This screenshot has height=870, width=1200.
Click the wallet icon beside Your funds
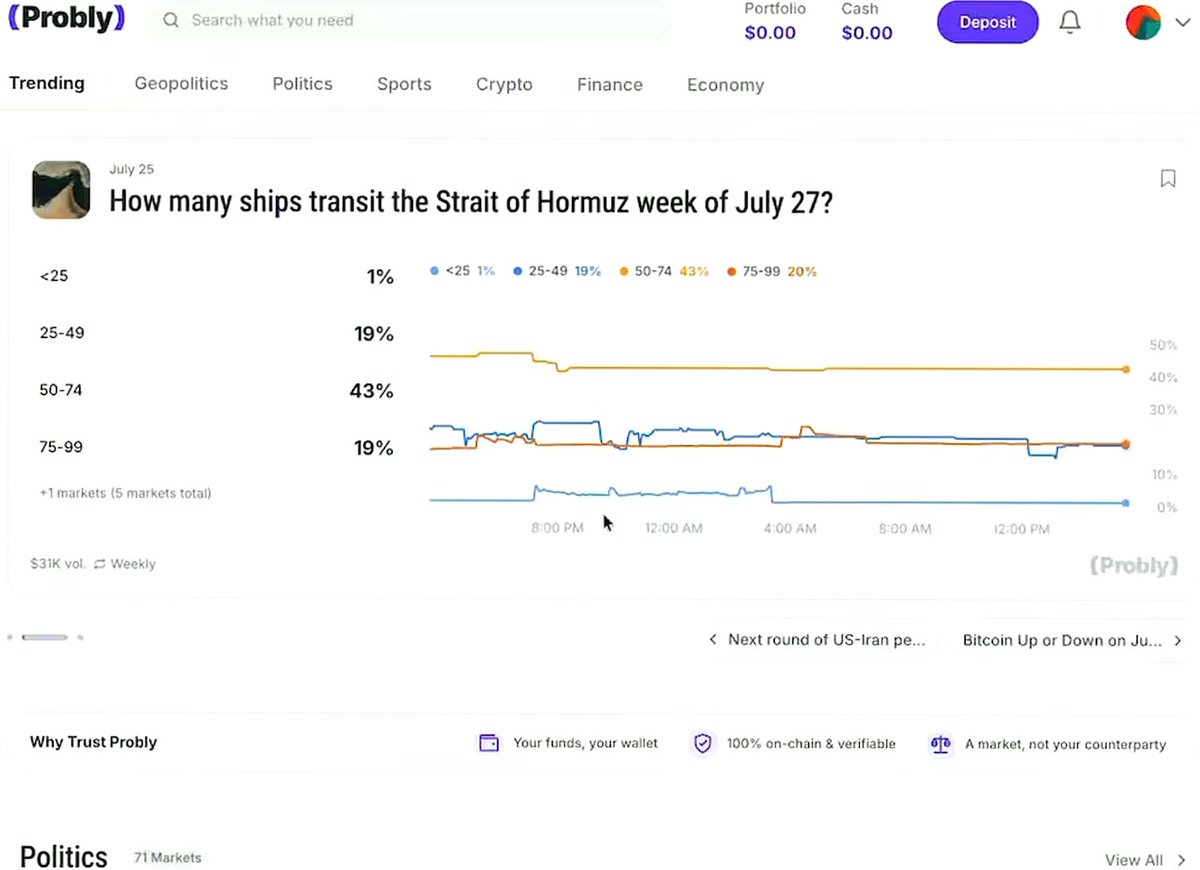pyautogui.click(x=489, y=743)
